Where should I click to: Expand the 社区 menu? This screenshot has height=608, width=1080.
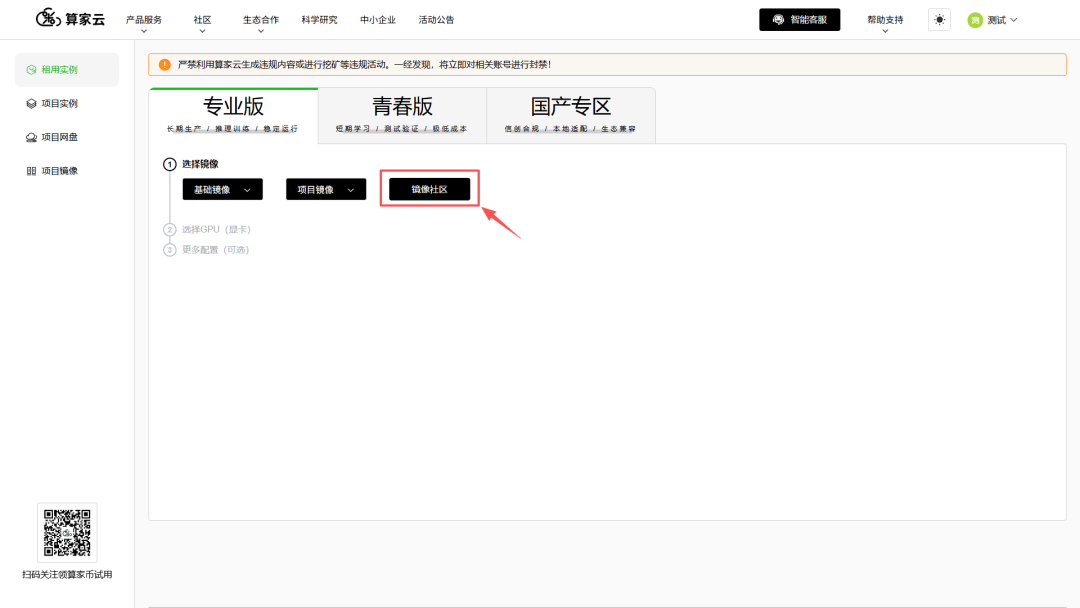[202, 20]
